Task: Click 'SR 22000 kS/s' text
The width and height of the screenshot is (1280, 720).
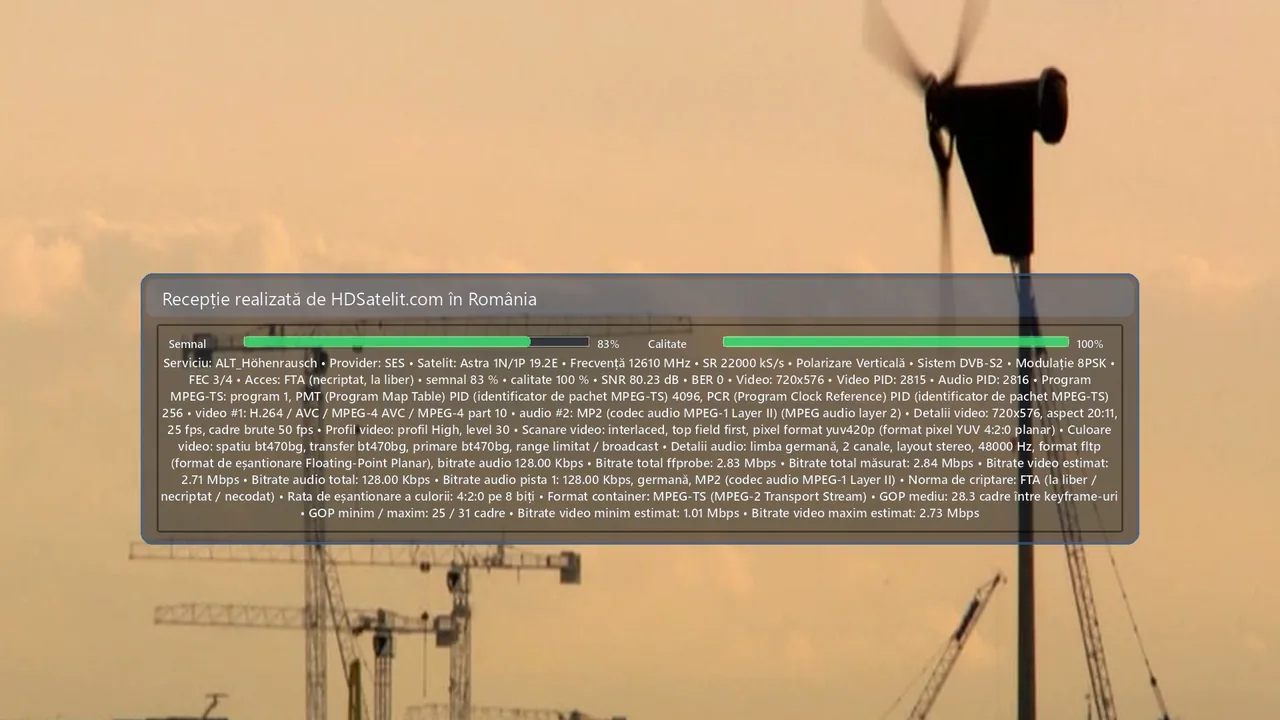Action: coord(743,363)
